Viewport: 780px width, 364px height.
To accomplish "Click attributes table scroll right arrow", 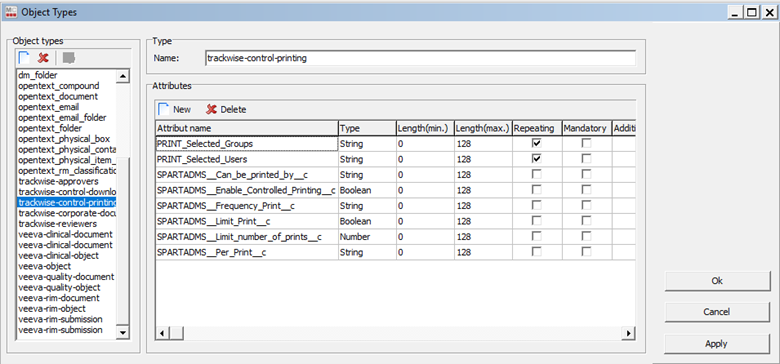I will (x=629, y=333).
